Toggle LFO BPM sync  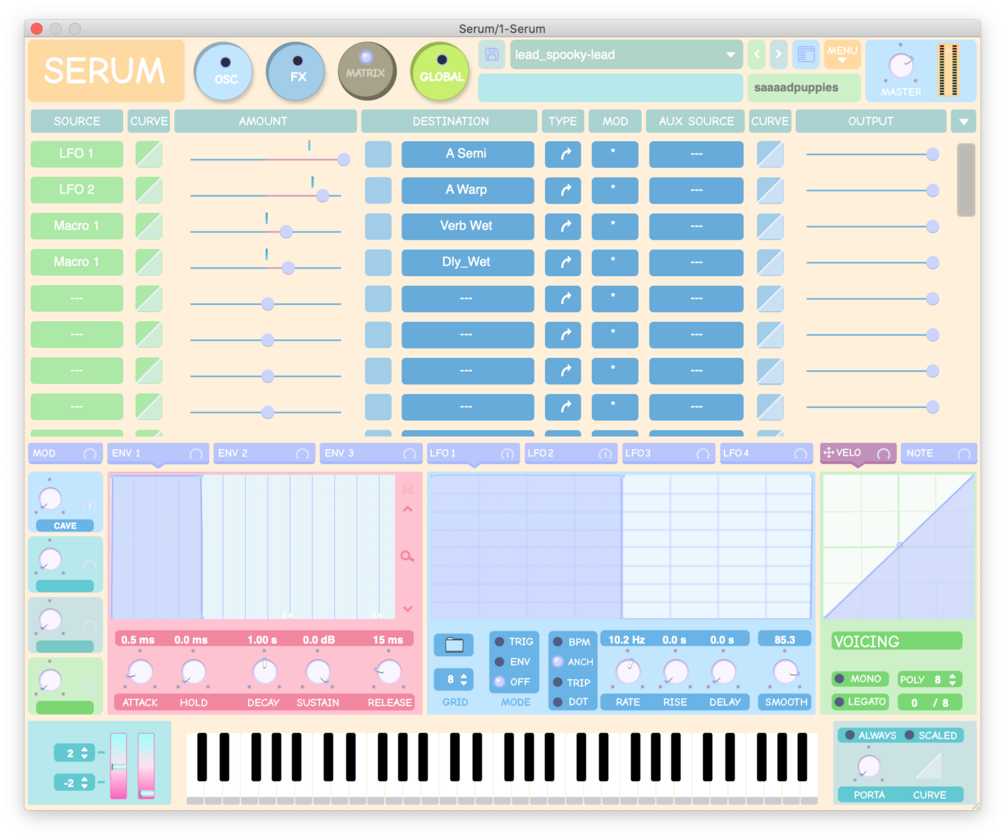pyautogui.click(x=558, y=642)
